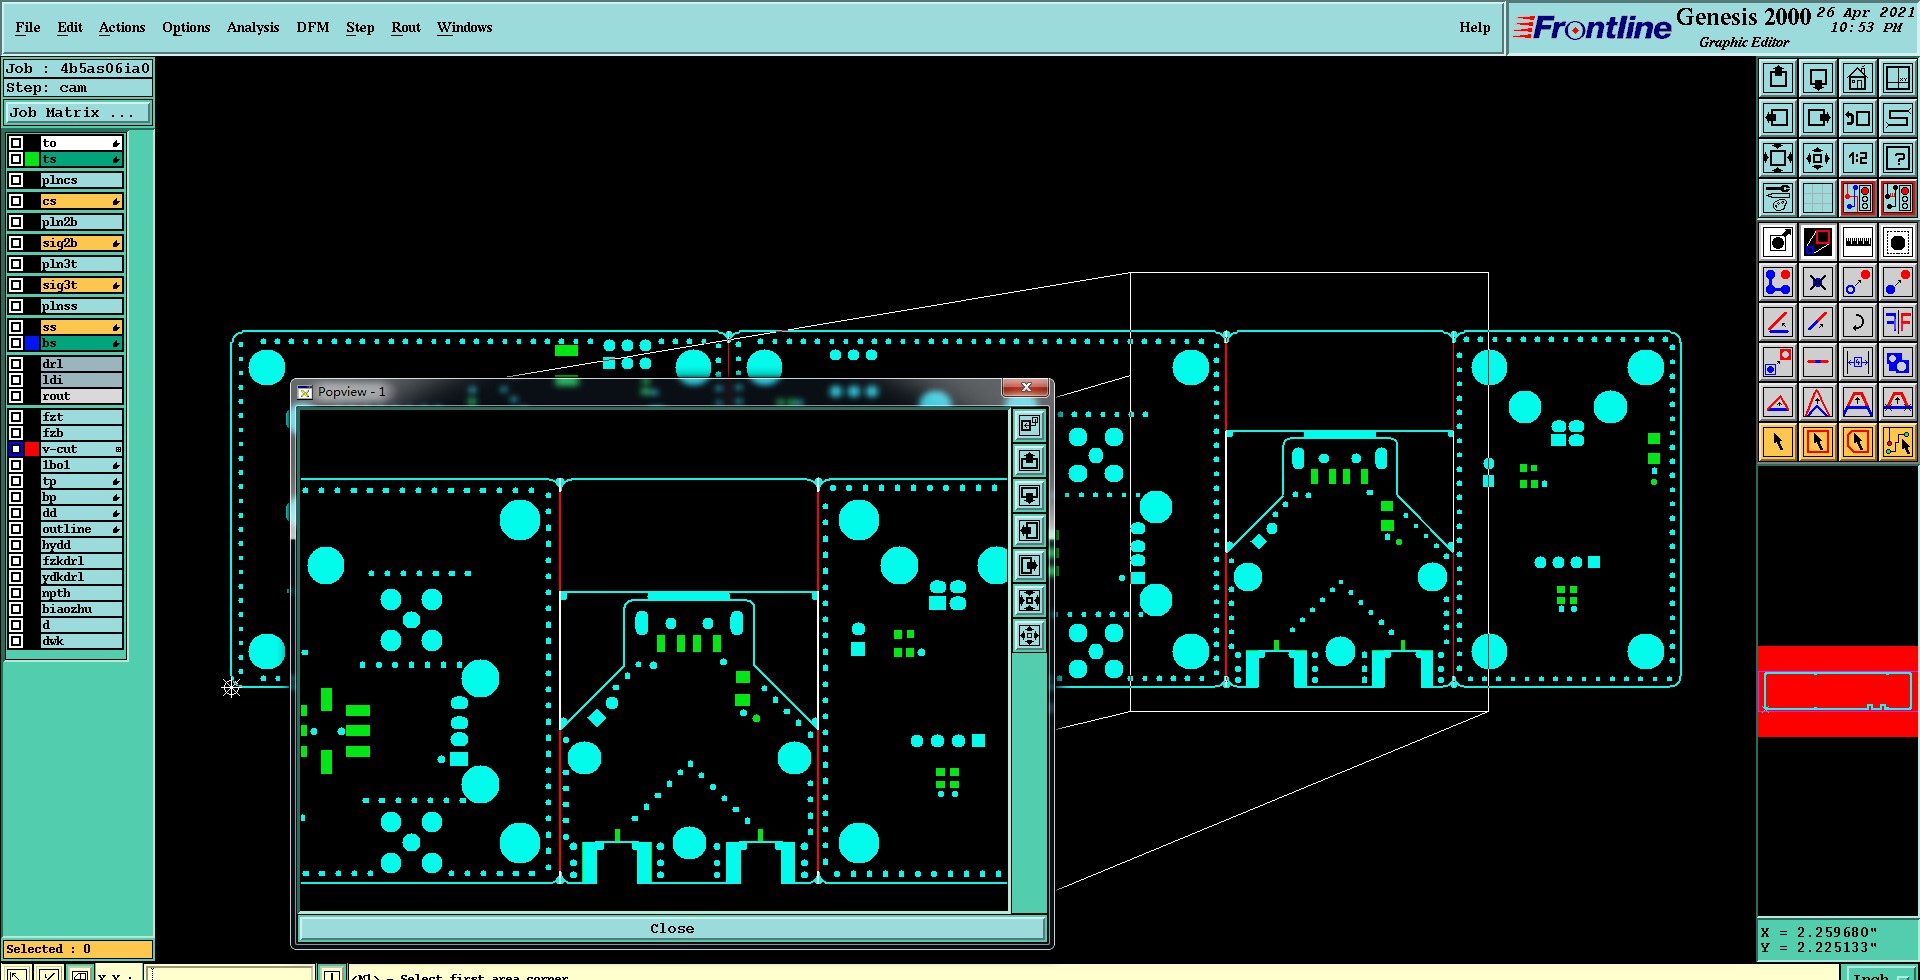Screen dimensions: 1920x980
Task: Select the plain arrow pointer selection tool
Action: [1778, 441]
